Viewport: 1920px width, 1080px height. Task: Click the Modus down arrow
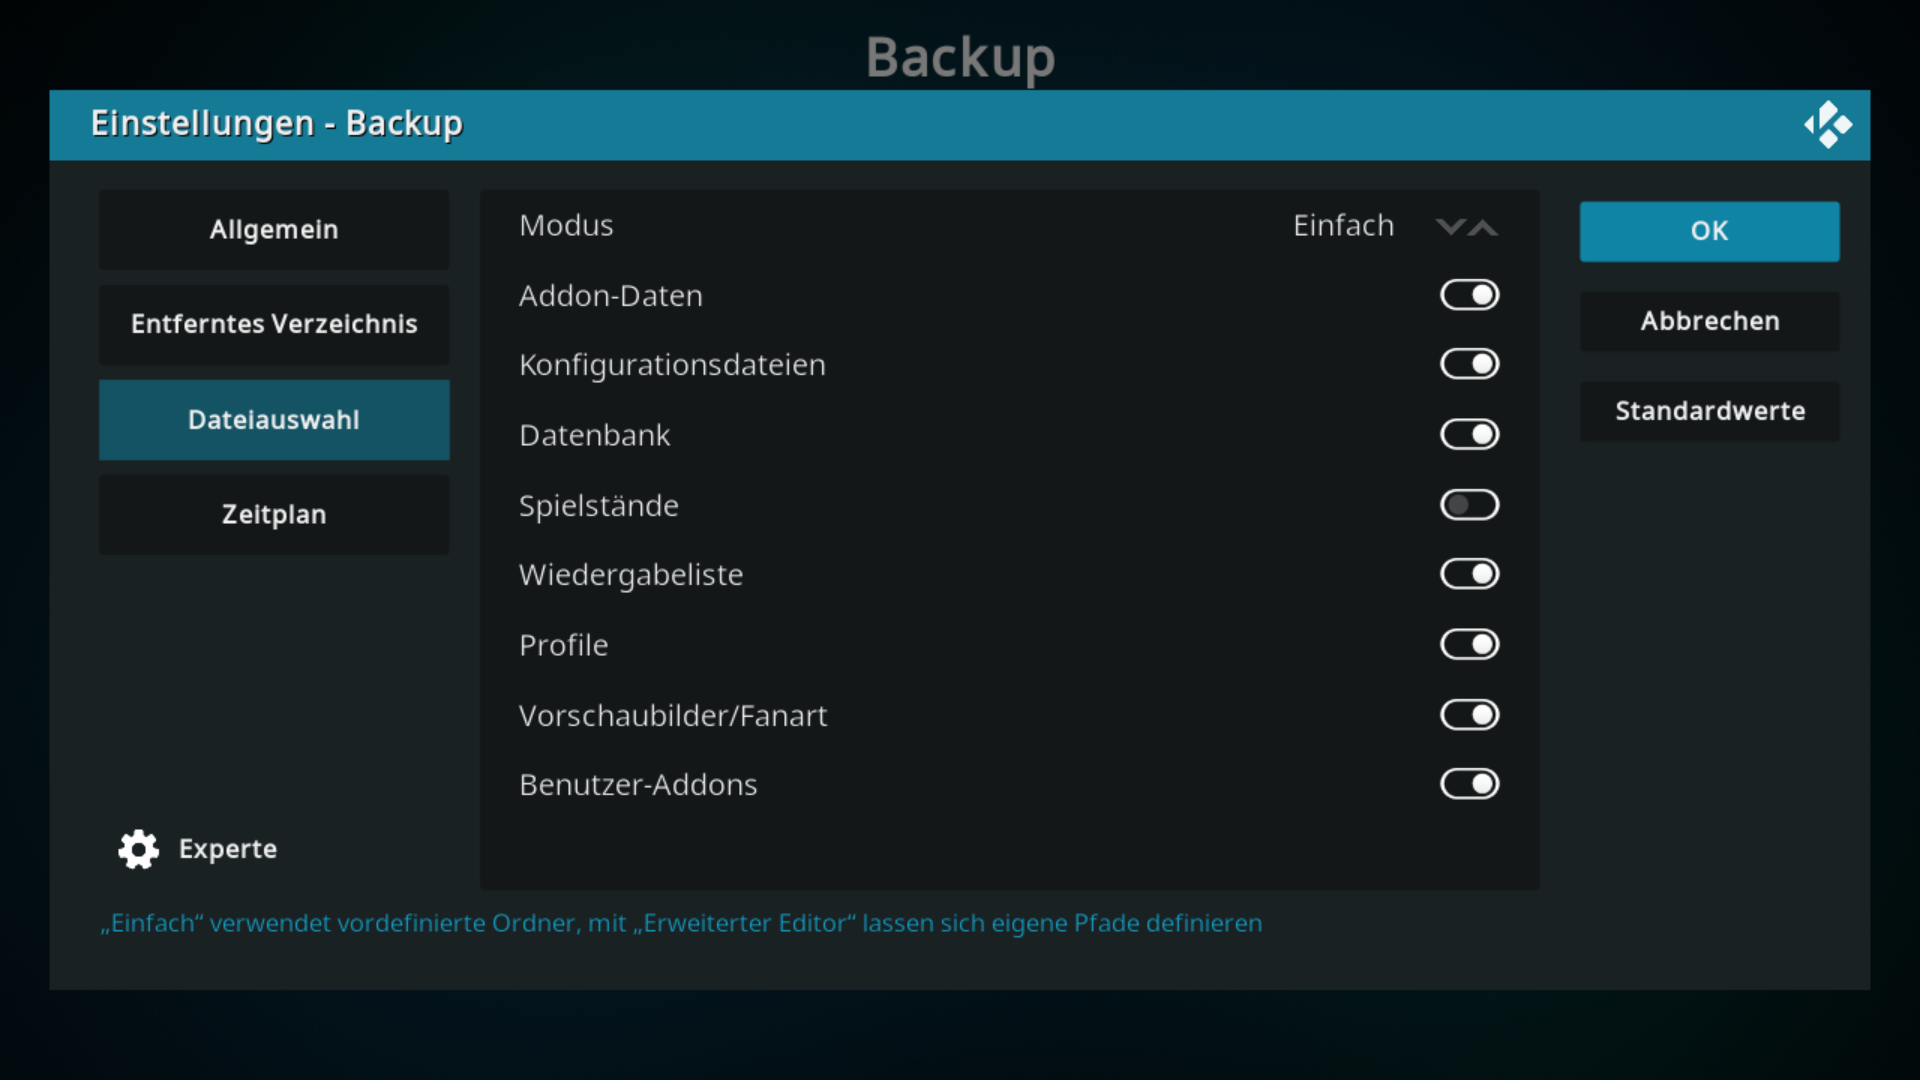[1450, 227]
